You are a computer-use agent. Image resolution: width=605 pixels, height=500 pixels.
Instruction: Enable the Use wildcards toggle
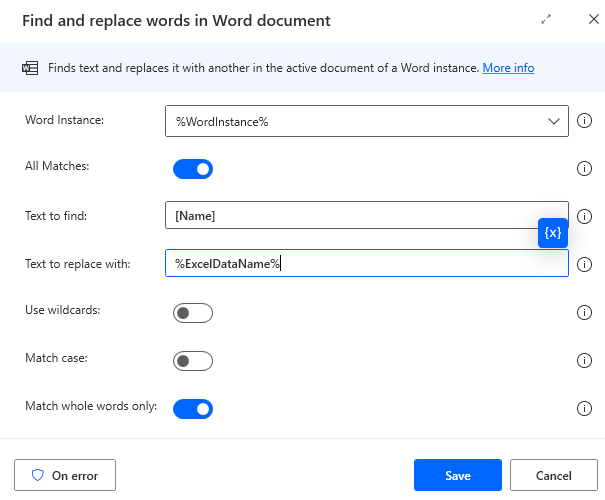[193, 313]
